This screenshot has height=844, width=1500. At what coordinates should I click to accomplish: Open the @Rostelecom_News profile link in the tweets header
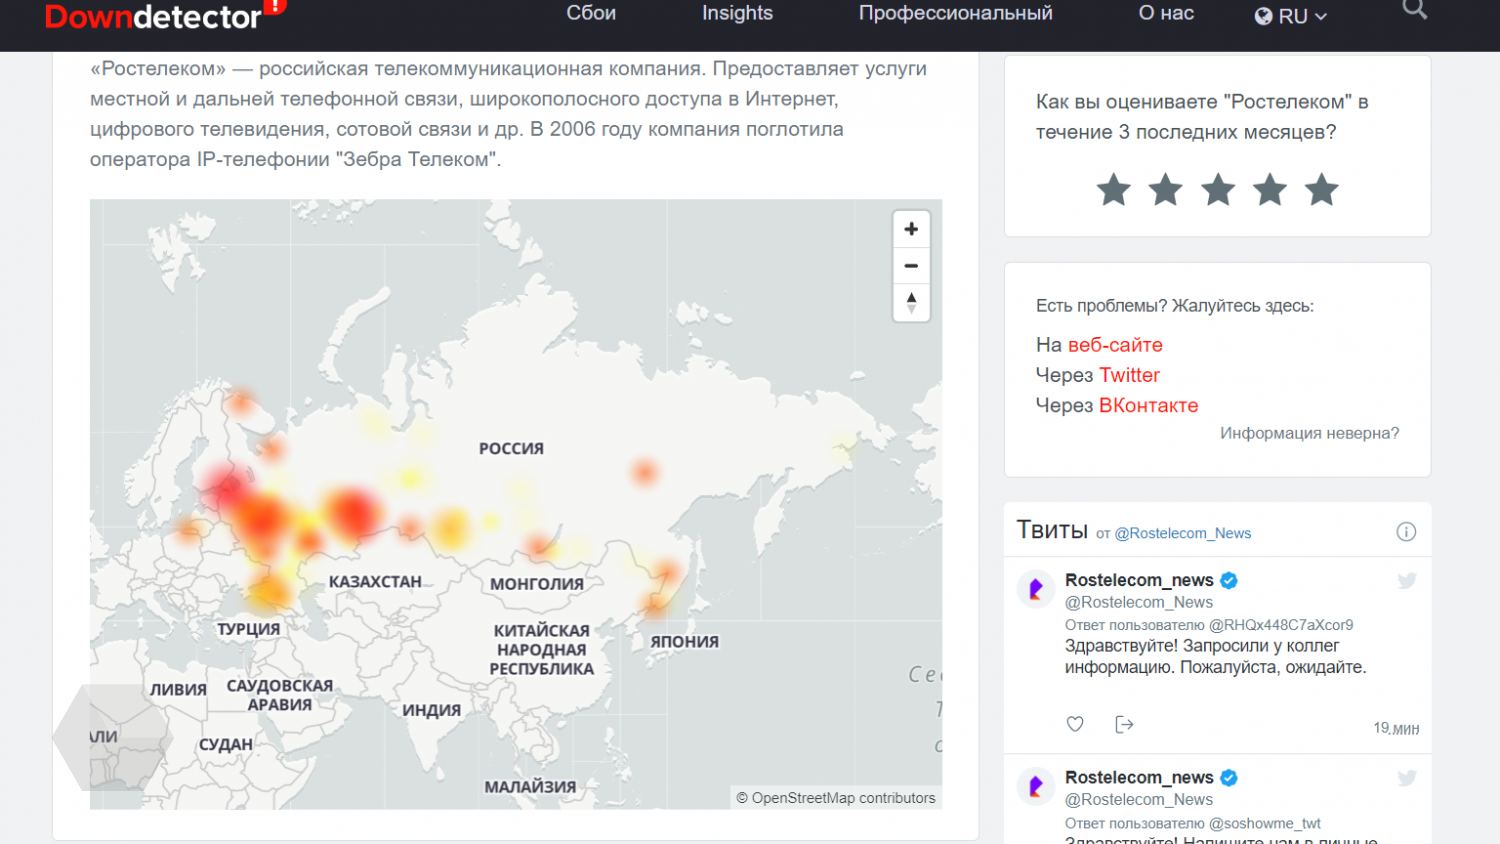1183,533
